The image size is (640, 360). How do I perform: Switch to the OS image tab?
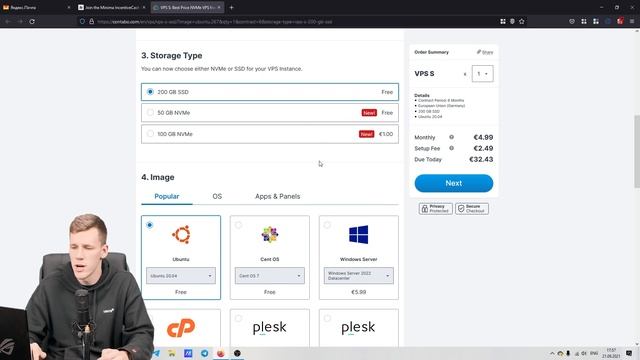click(217, 196)
